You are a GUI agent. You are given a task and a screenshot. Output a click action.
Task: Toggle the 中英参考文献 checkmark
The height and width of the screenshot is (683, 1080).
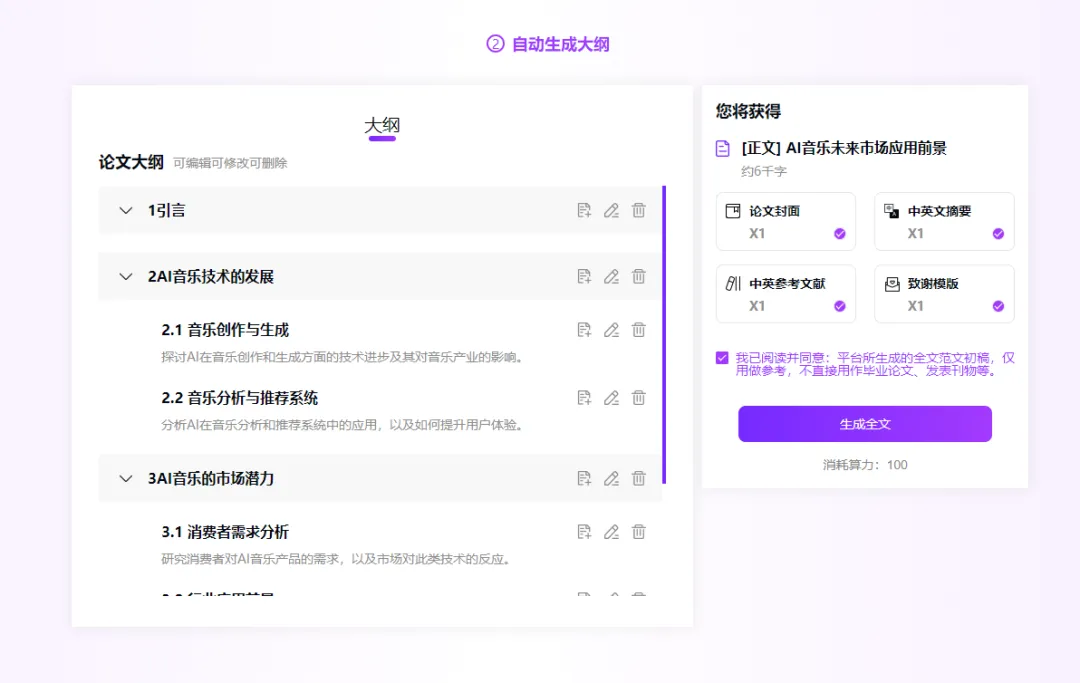point(840,306)
